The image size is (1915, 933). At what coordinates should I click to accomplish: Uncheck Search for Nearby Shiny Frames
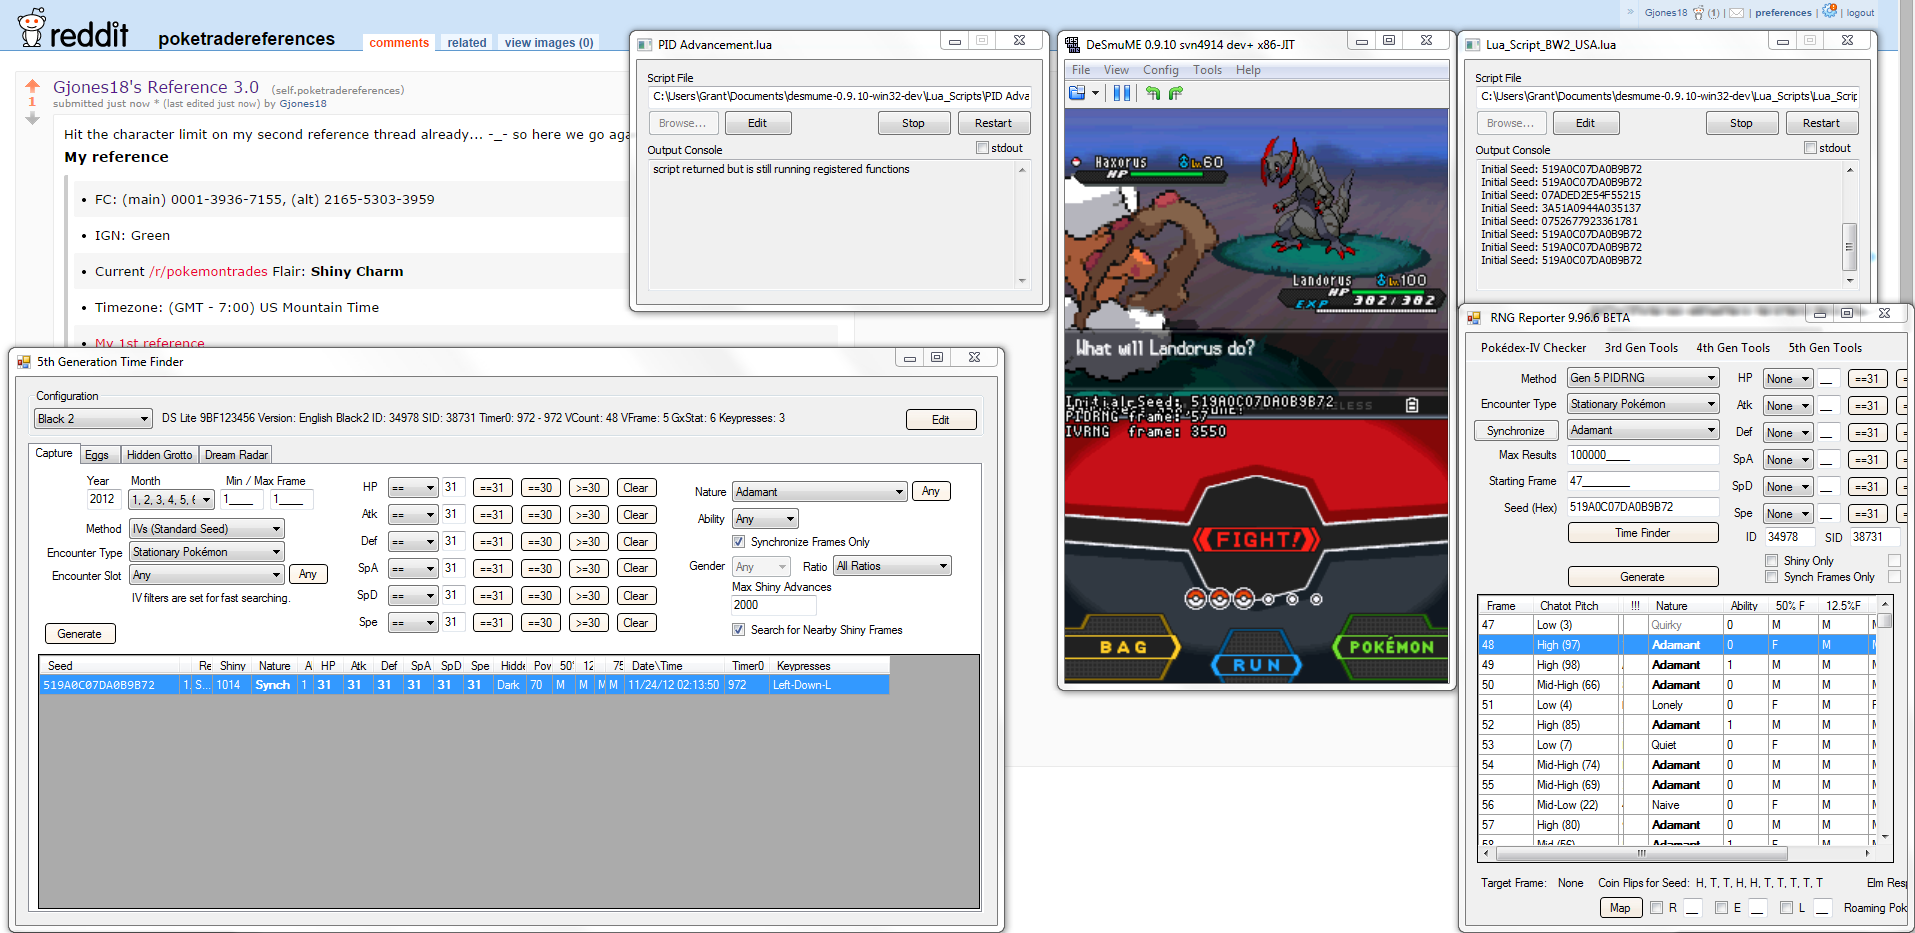(x=739, y=630)
